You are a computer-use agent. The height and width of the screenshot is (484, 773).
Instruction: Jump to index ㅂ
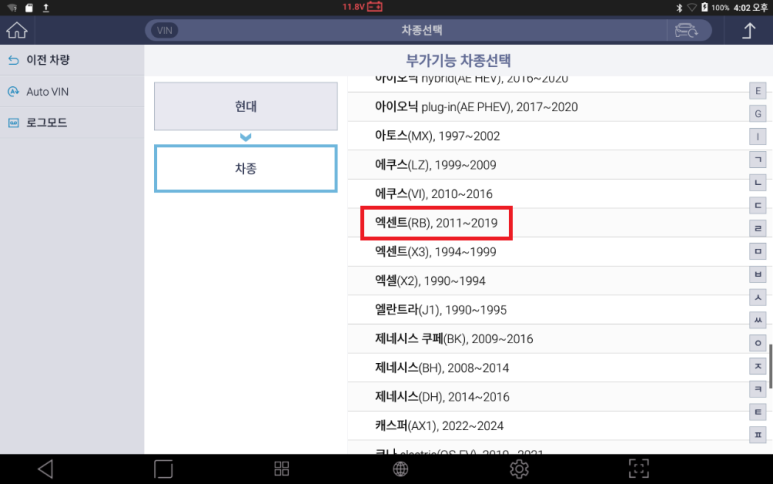click(758, 274)
